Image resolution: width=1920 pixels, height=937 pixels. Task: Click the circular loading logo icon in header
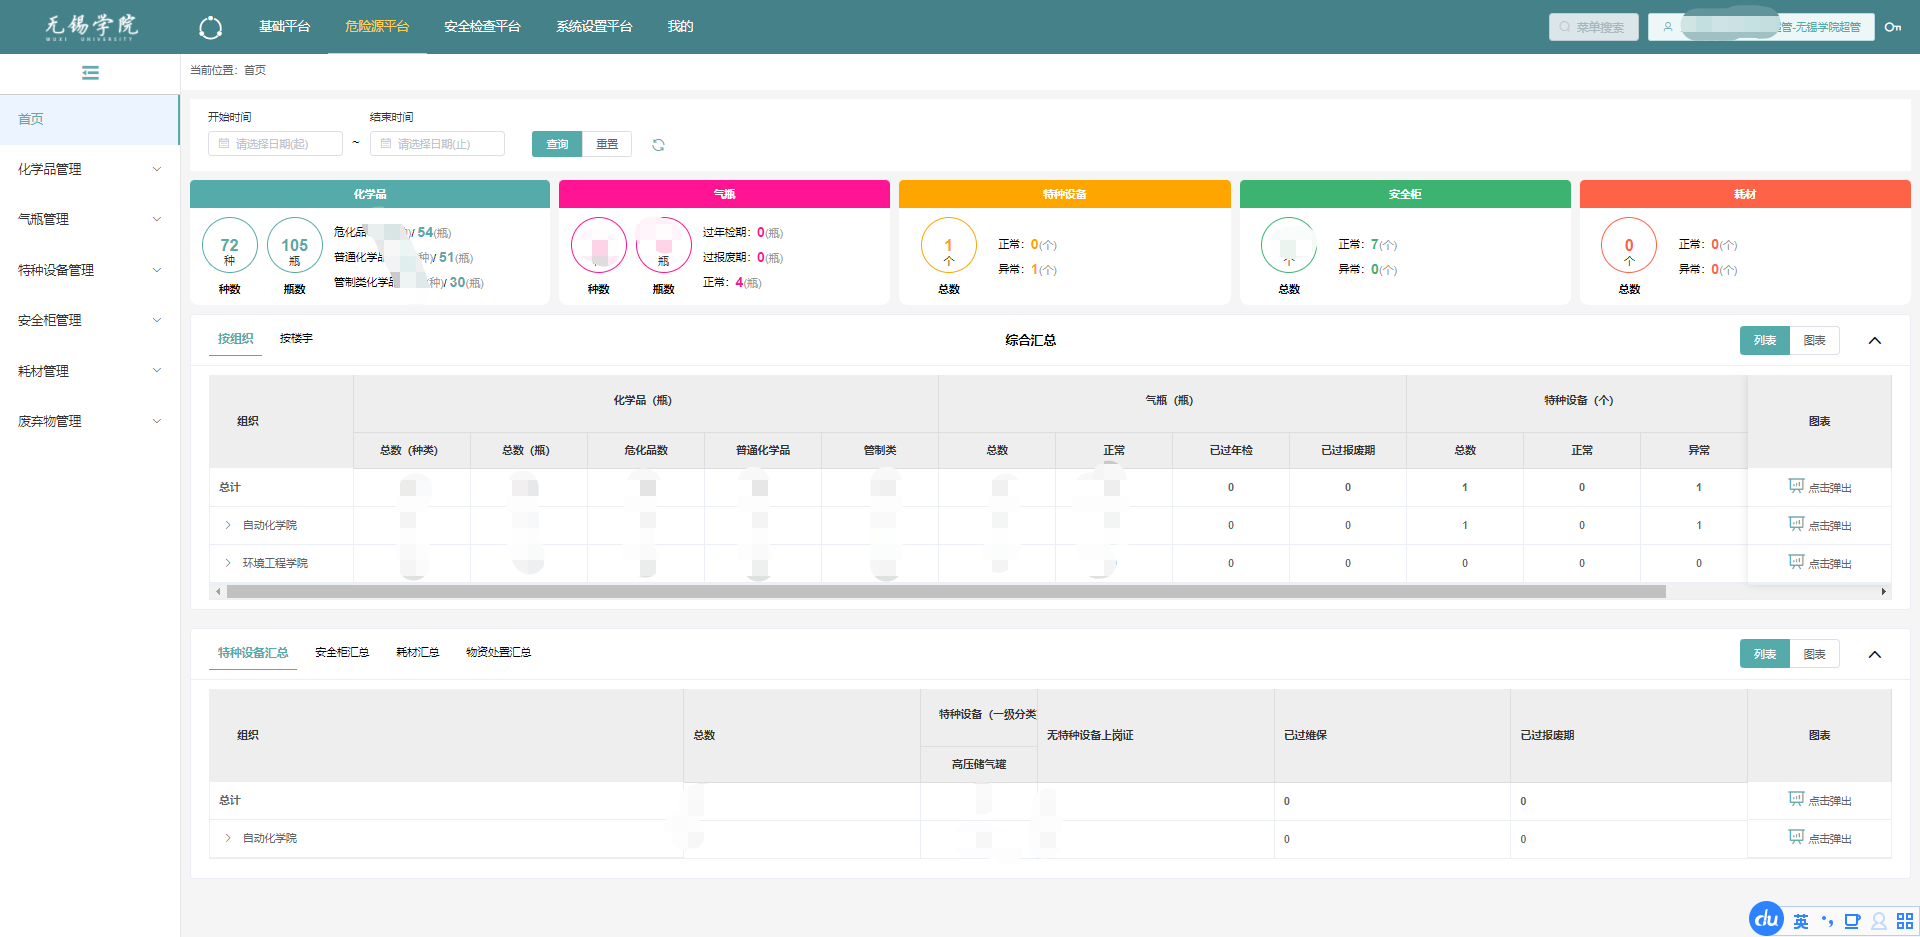210,28
